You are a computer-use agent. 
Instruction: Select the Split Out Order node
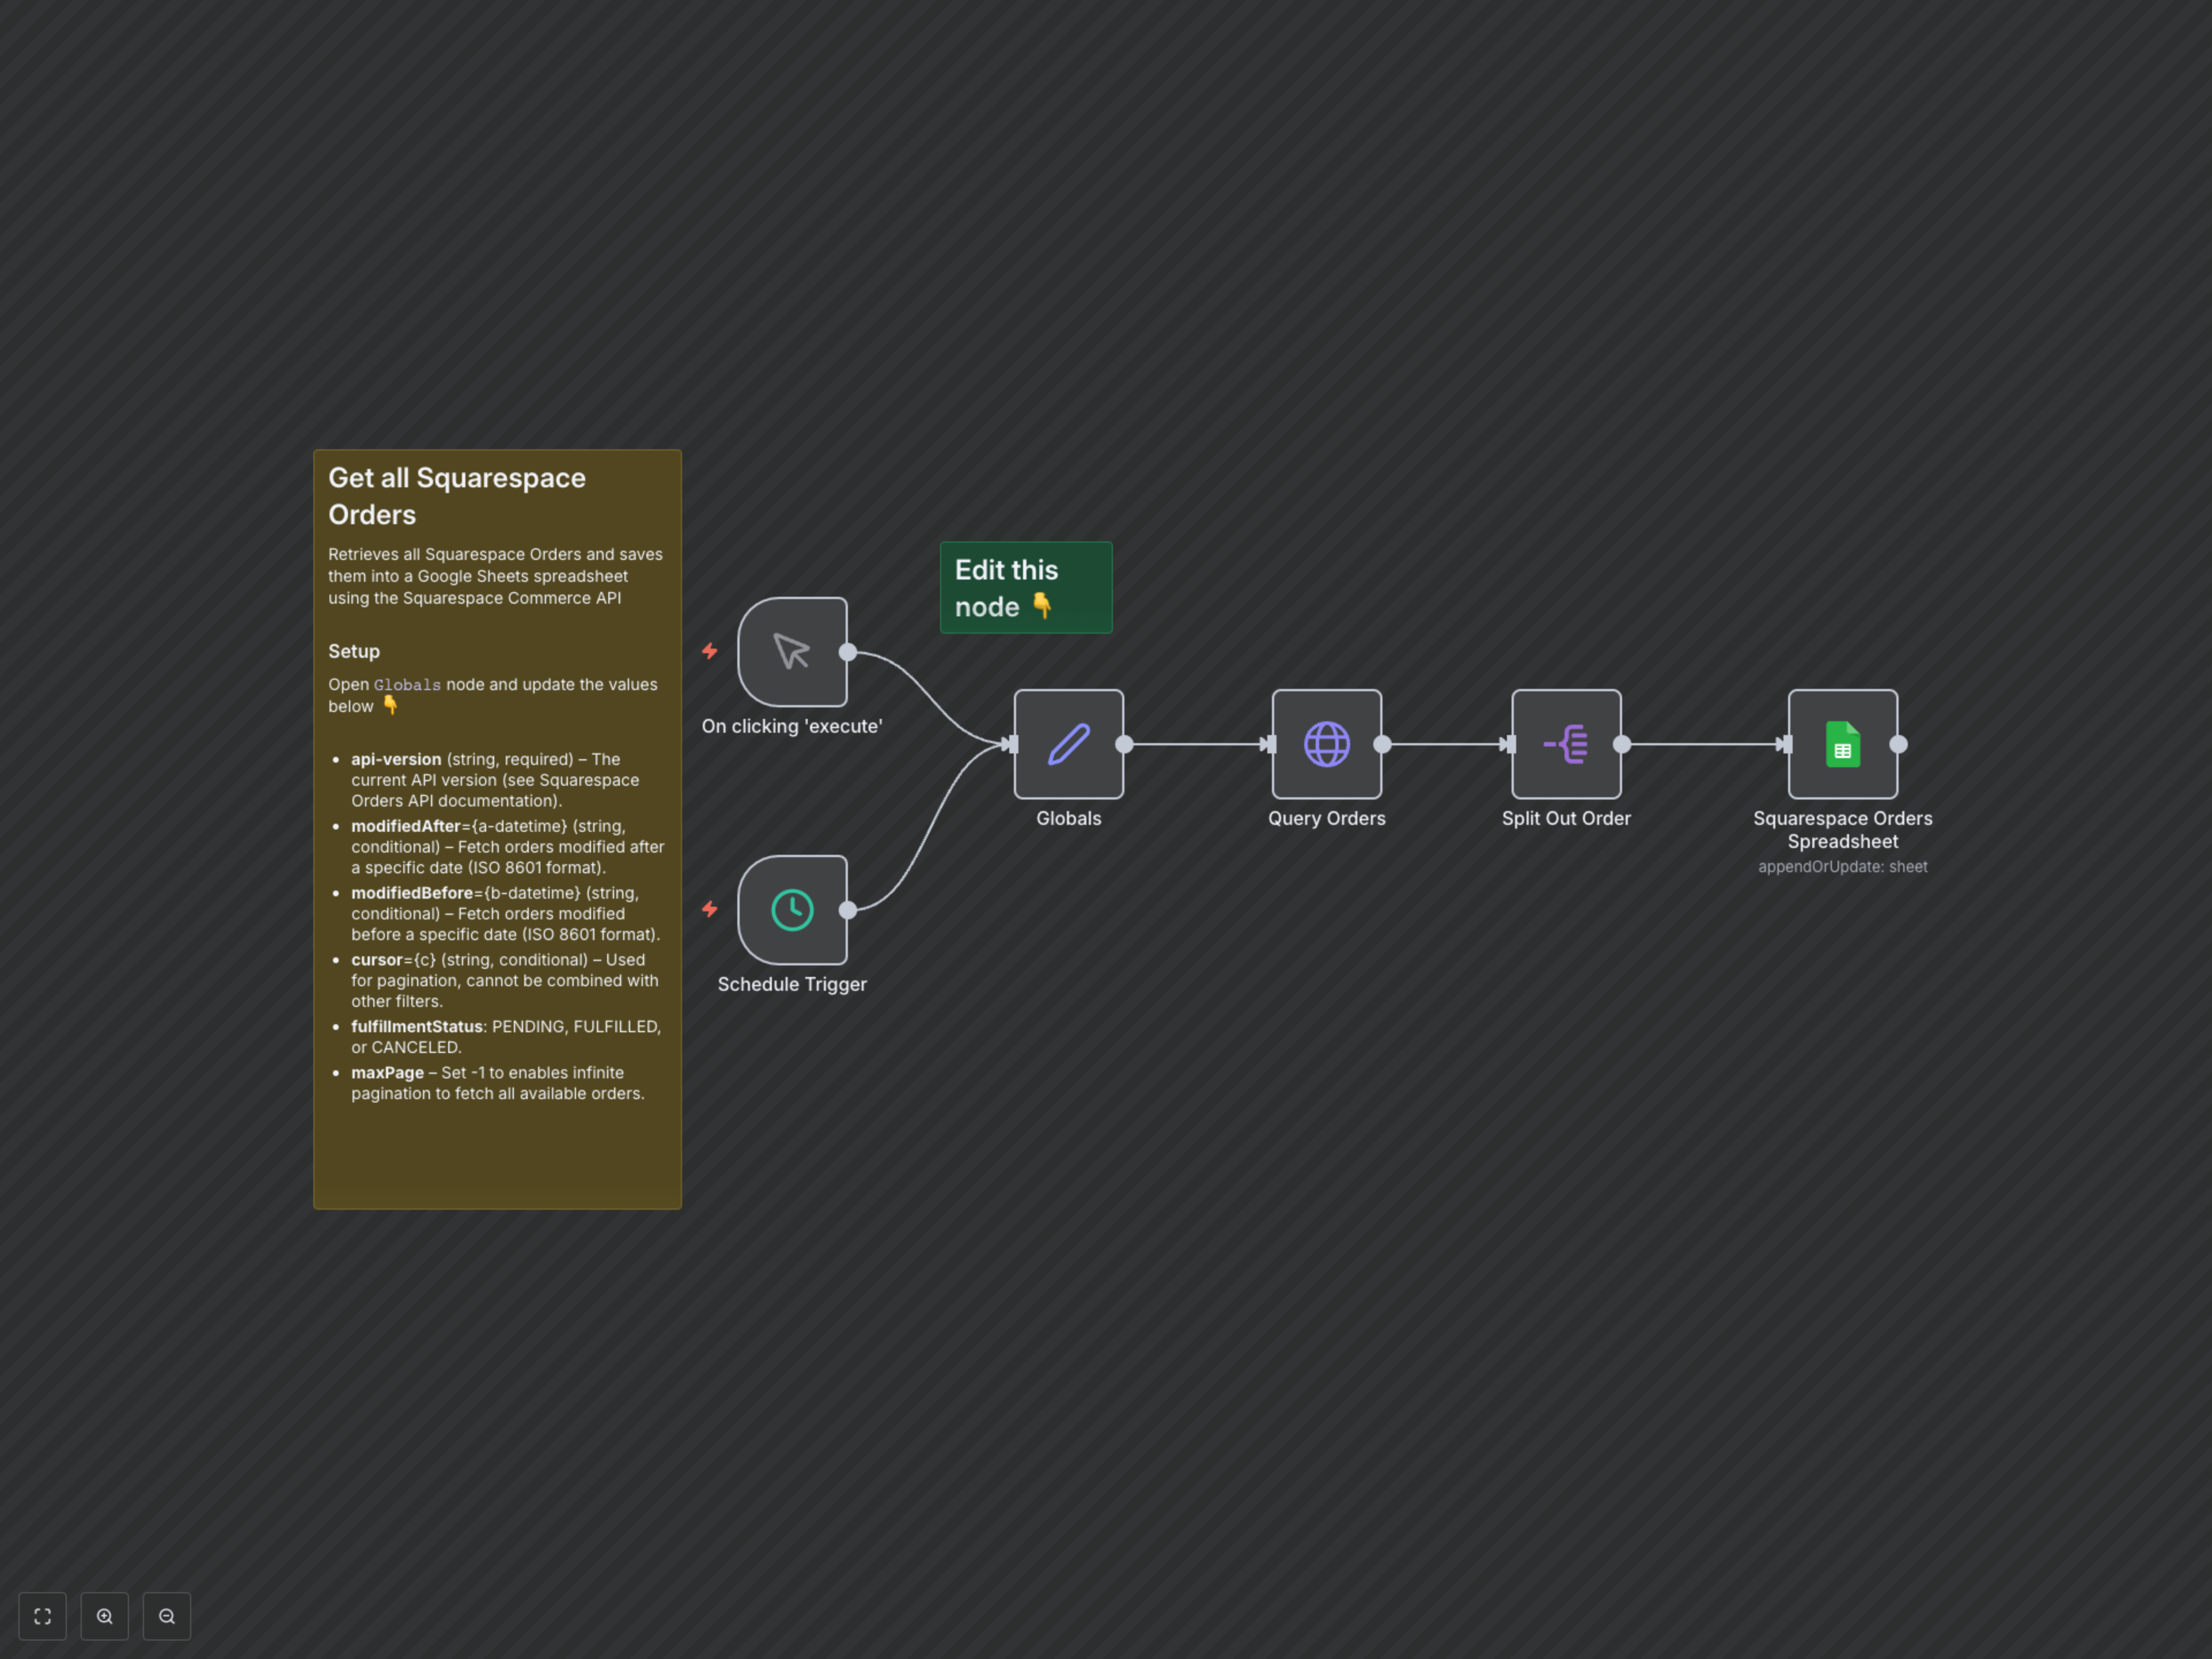1565,744
